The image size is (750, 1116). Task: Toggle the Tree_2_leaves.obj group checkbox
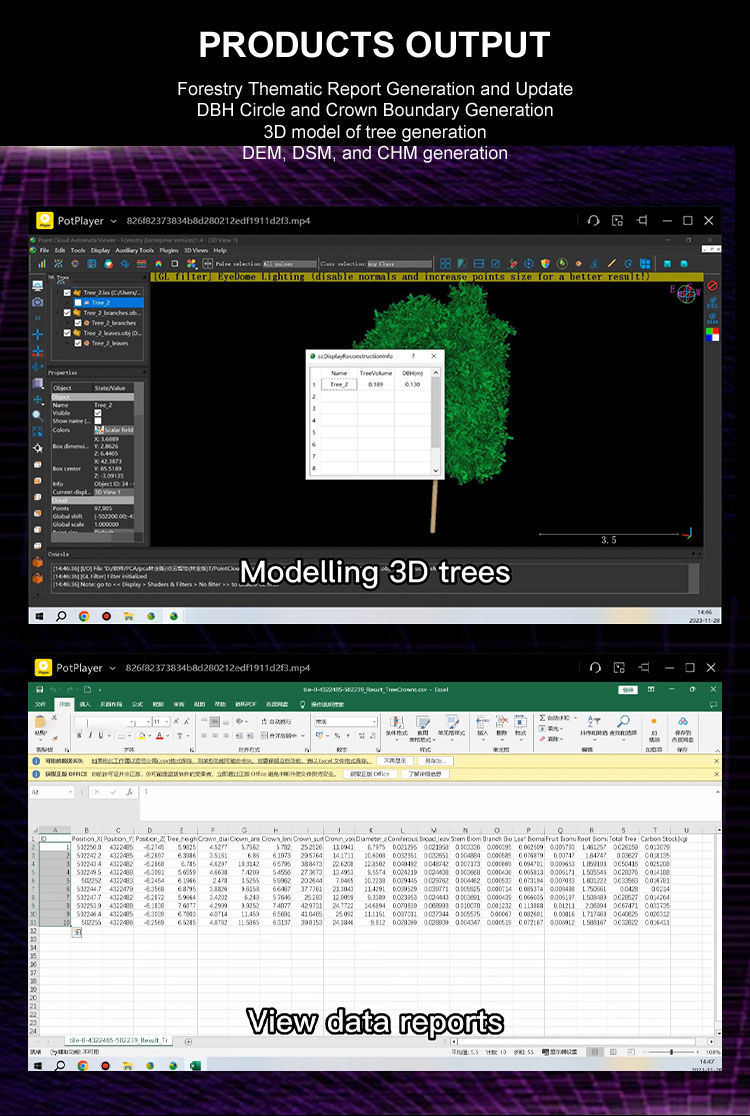click(x=68, y=332)
